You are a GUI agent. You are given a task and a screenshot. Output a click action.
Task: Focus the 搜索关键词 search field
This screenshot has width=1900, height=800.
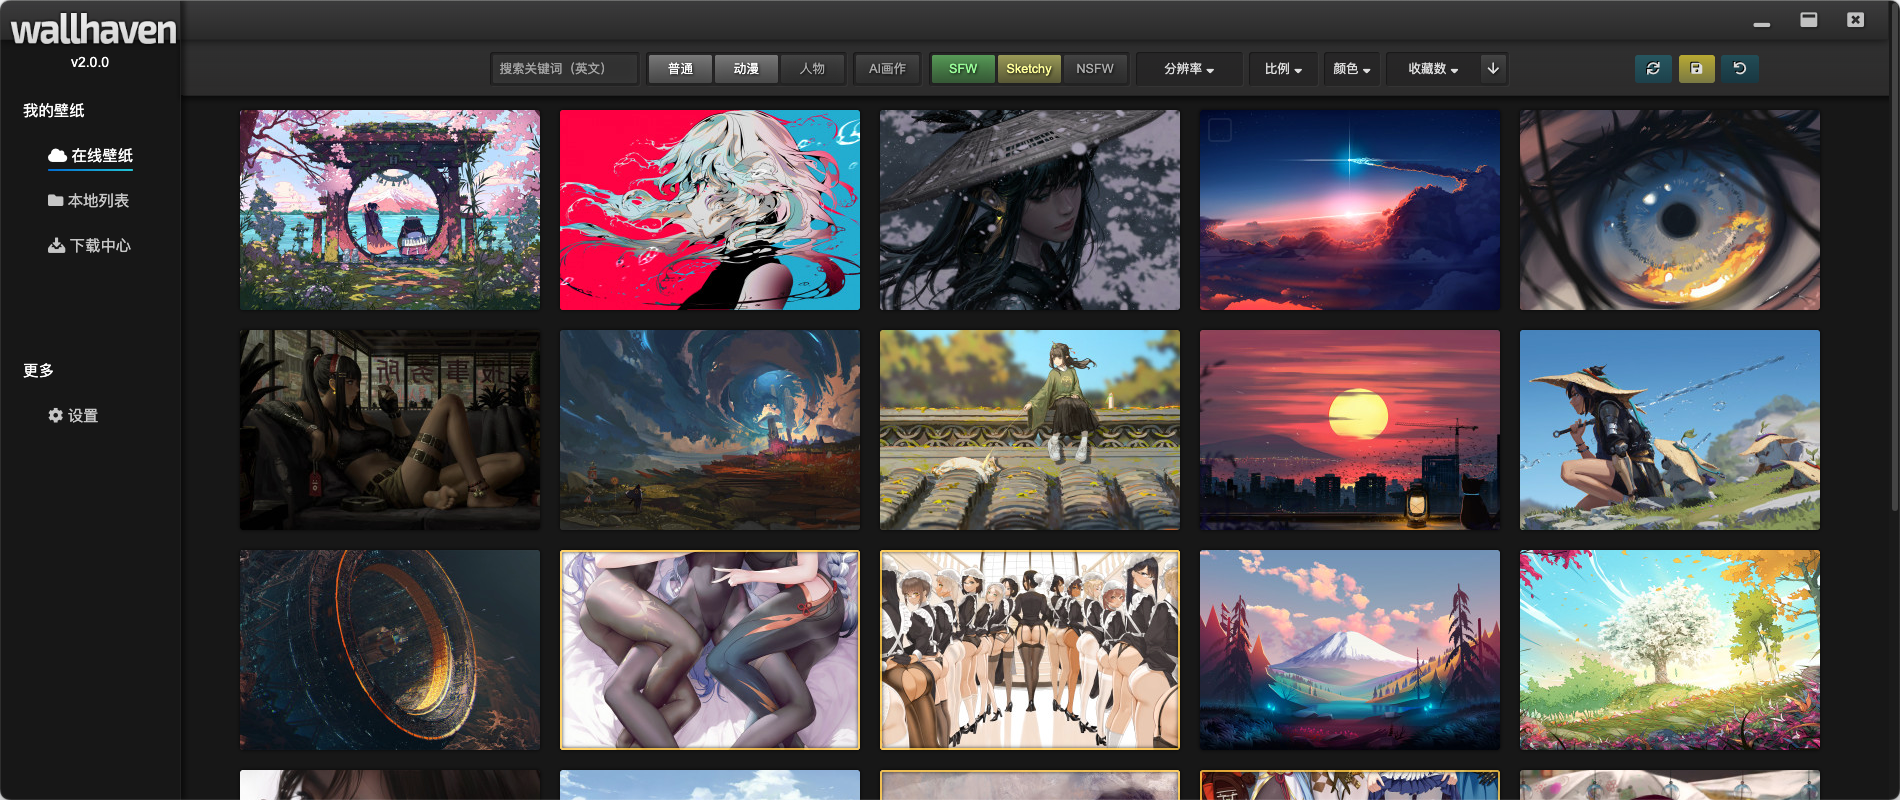click(x=564, y=68)
